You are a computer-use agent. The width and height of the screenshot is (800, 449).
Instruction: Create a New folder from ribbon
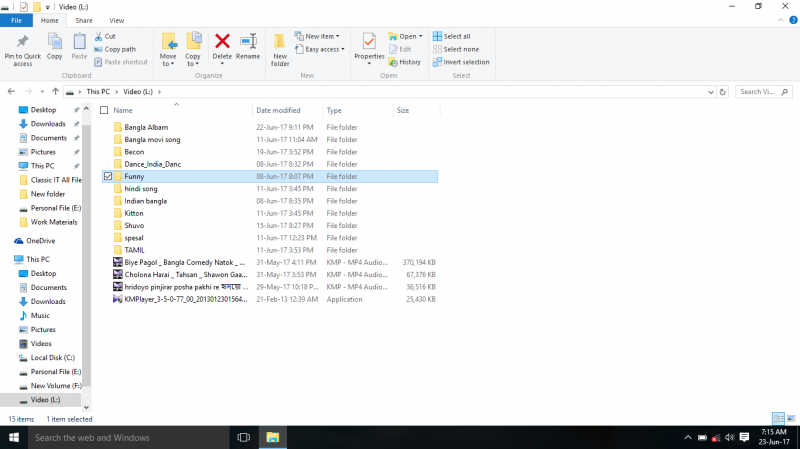[x=280, y=49]
